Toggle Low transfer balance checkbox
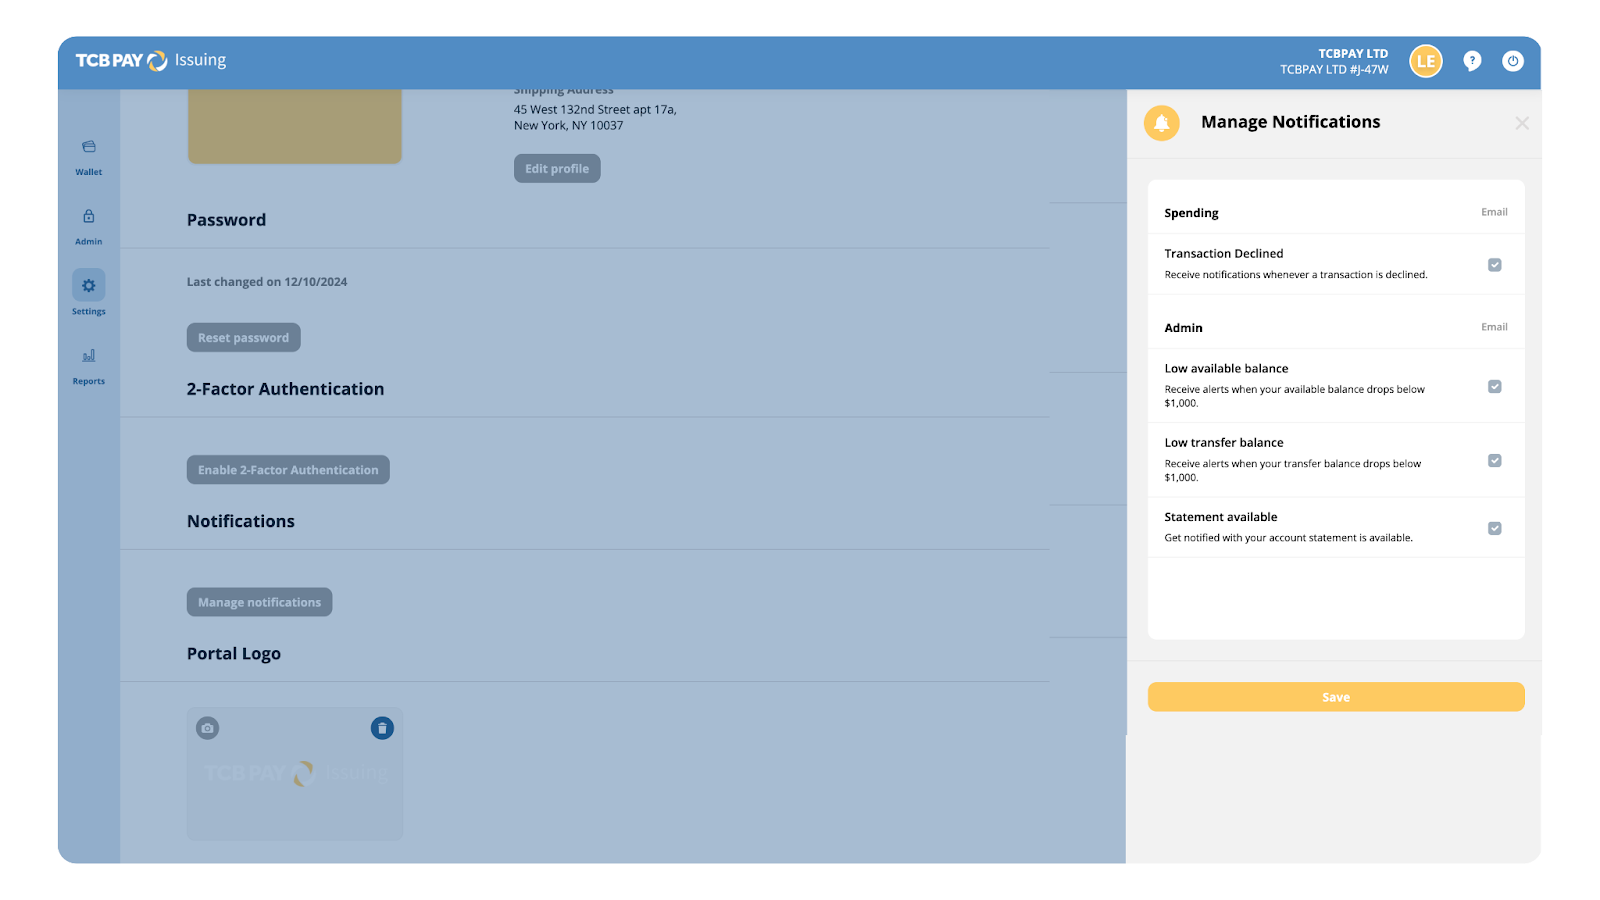Viewport: 1600px width, 900px height. coord(1495,461)
